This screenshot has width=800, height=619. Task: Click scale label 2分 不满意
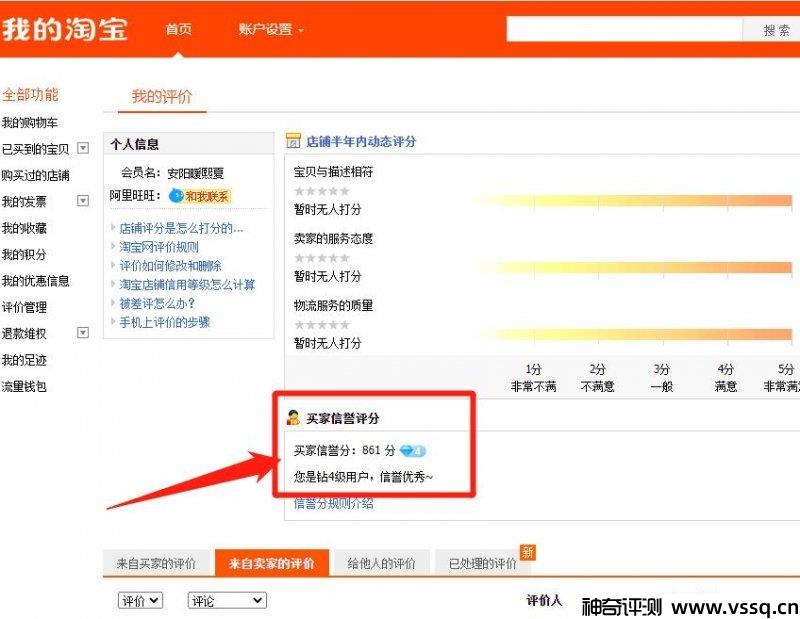(597, 378)
